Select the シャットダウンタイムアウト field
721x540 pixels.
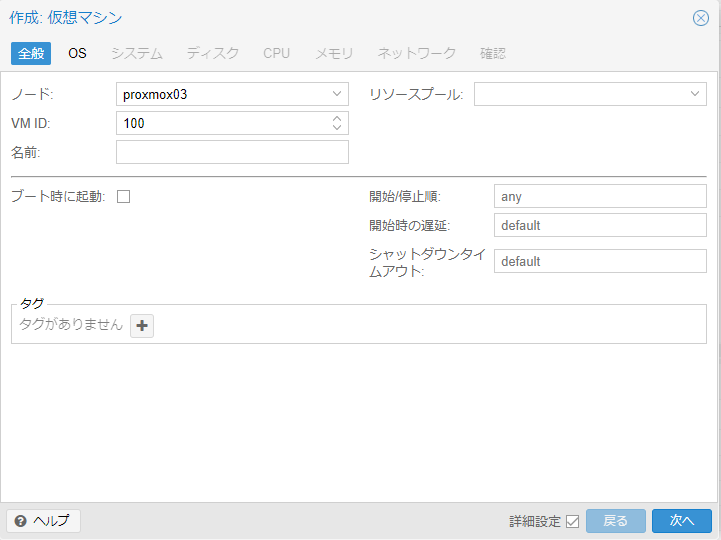click(x=600, y=261)
